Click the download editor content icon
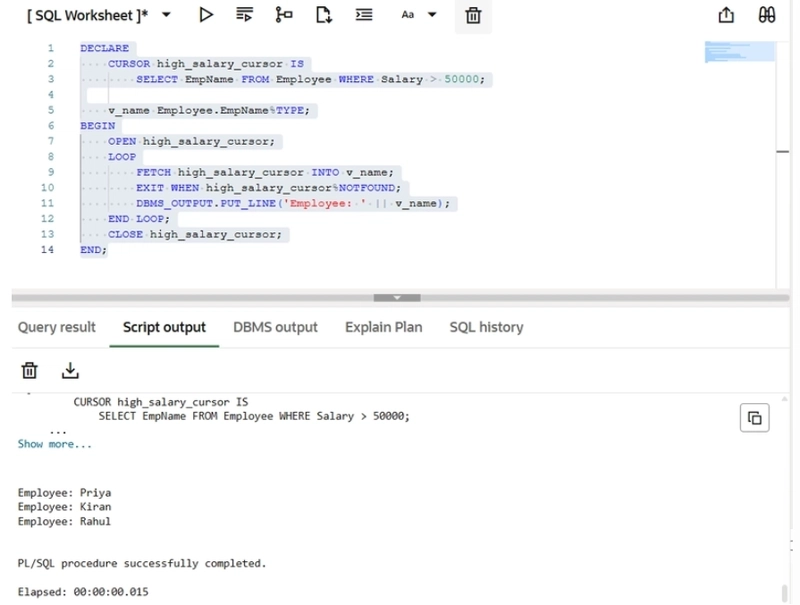Viewport: 800px width, 605px height. pyautogui.click(x=323, y=15)
